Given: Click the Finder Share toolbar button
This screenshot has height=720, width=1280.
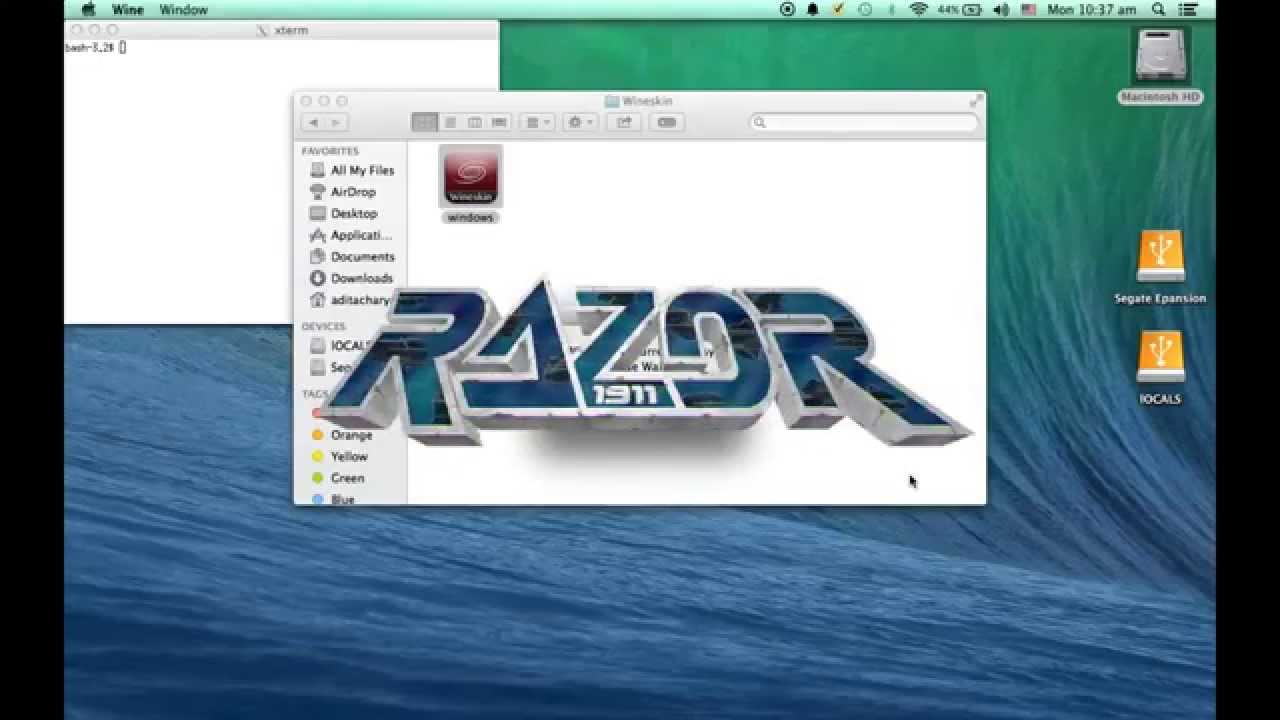Looking at the screenshot, I should (624, 122).
